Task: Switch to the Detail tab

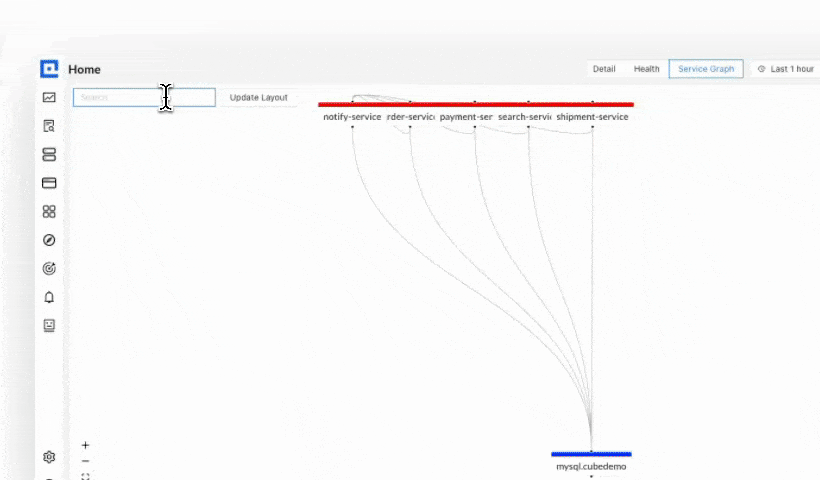Action: 604,69
